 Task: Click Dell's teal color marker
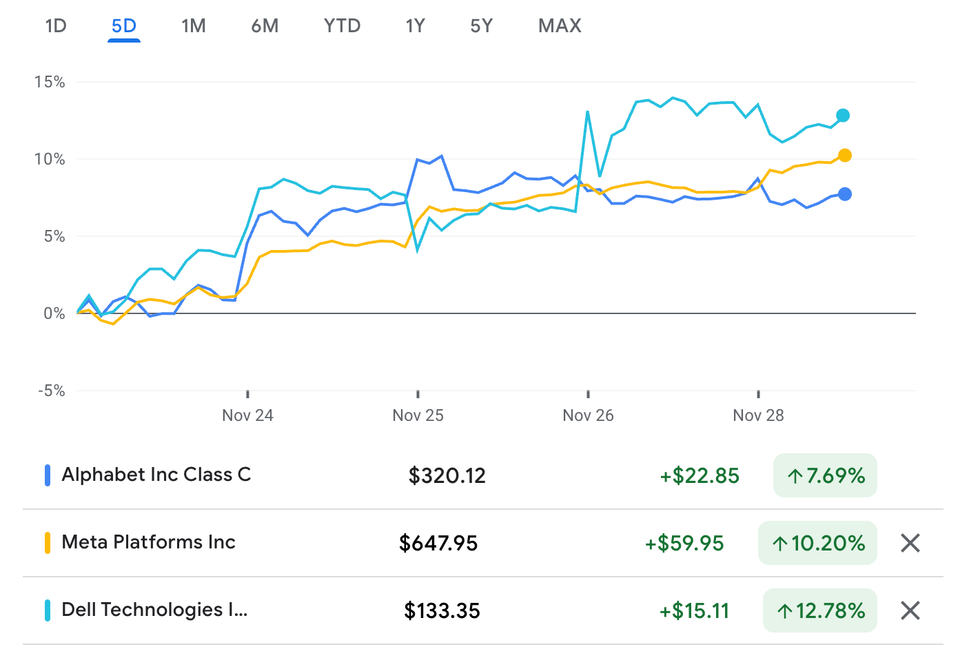(x=47, y=610)
